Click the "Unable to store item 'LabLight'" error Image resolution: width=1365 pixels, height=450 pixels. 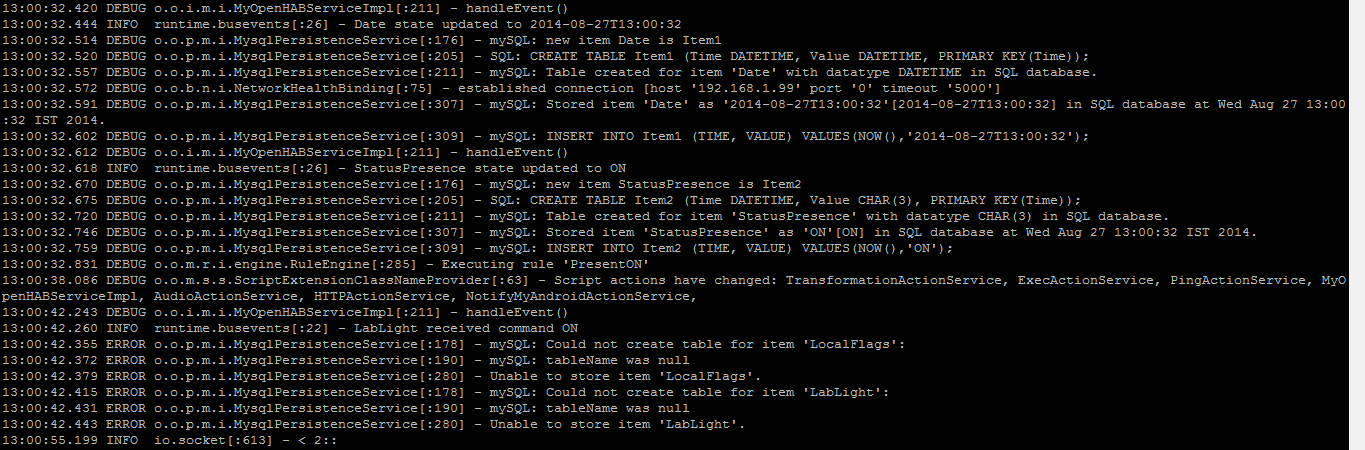(x=617, y=424)
